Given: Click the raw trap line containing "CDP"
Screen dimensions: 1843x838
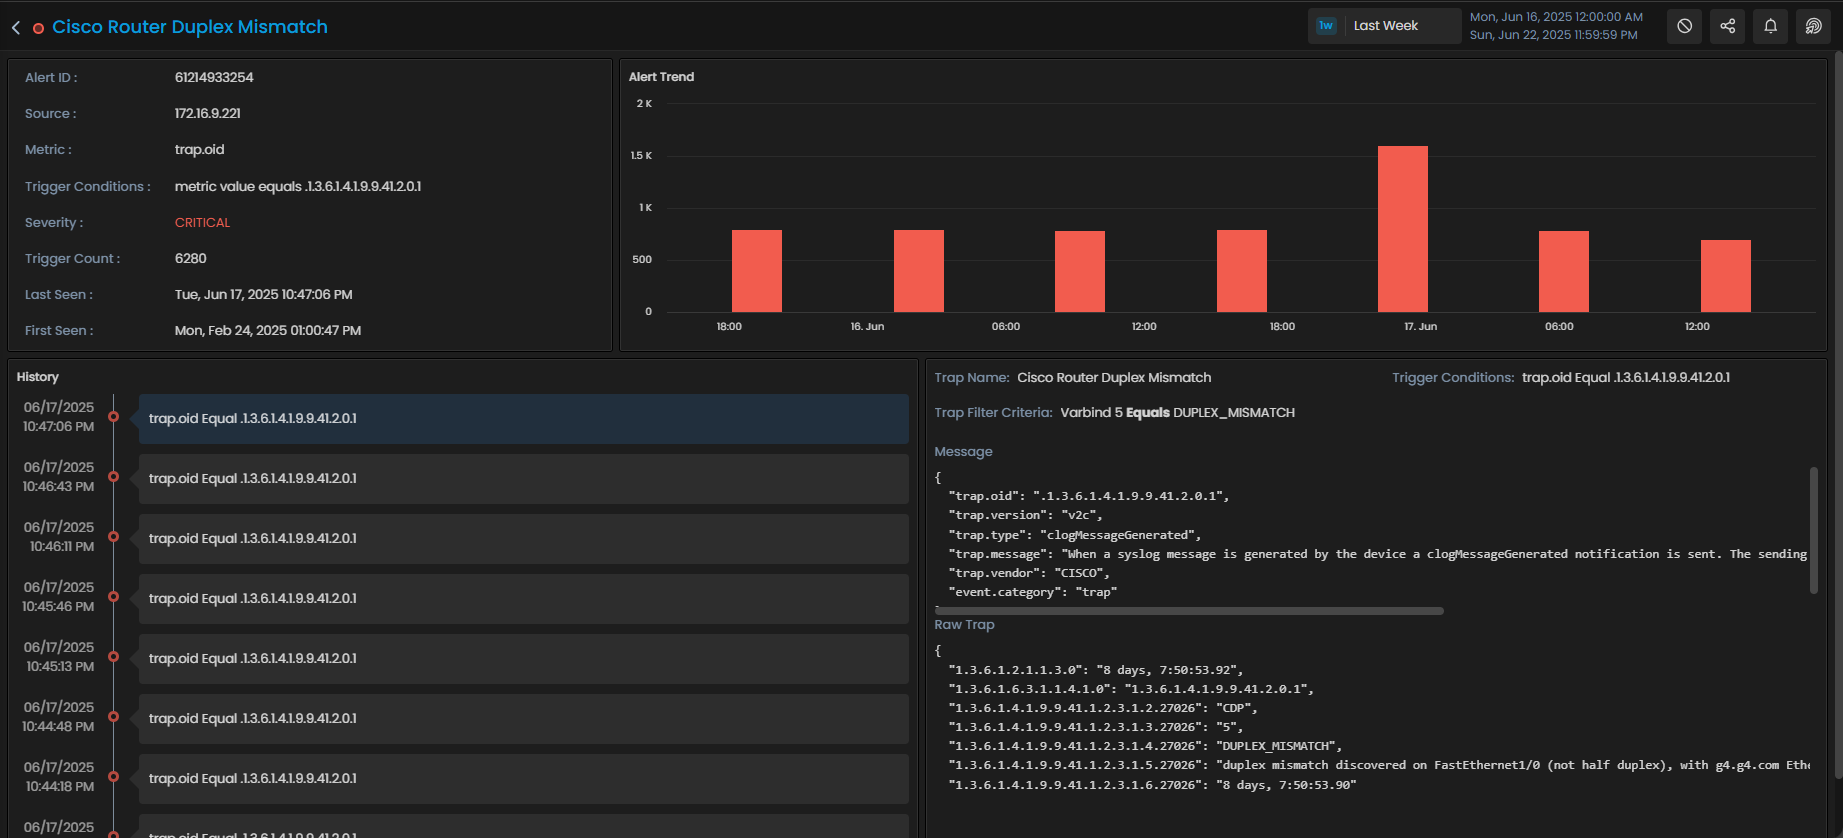Looking at the screenshot, I should (1103, 708).
